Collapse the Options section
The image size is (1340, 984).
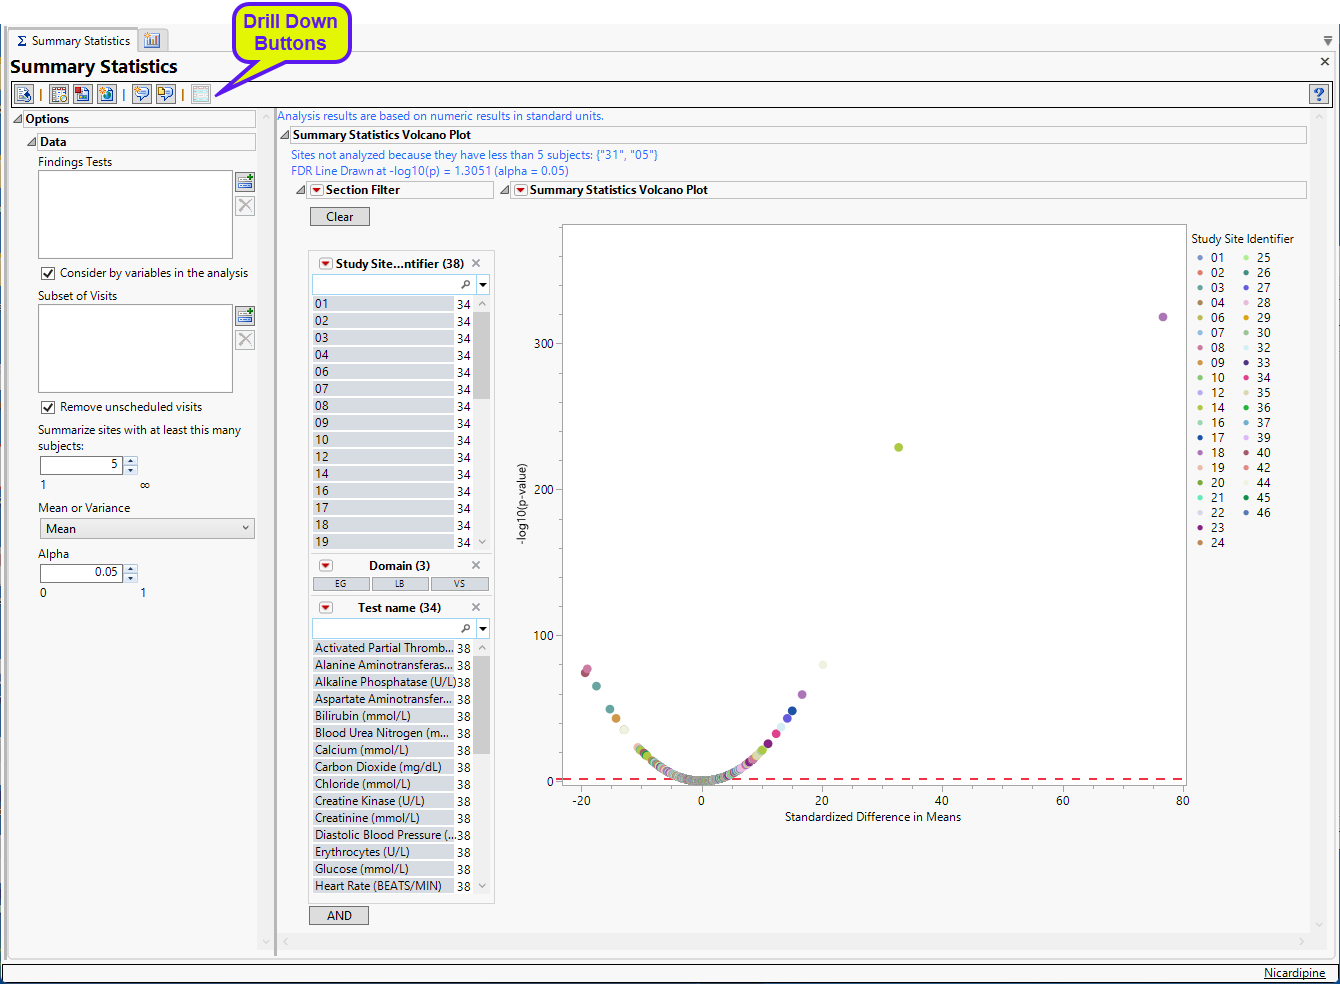click(x=16, y=118)
